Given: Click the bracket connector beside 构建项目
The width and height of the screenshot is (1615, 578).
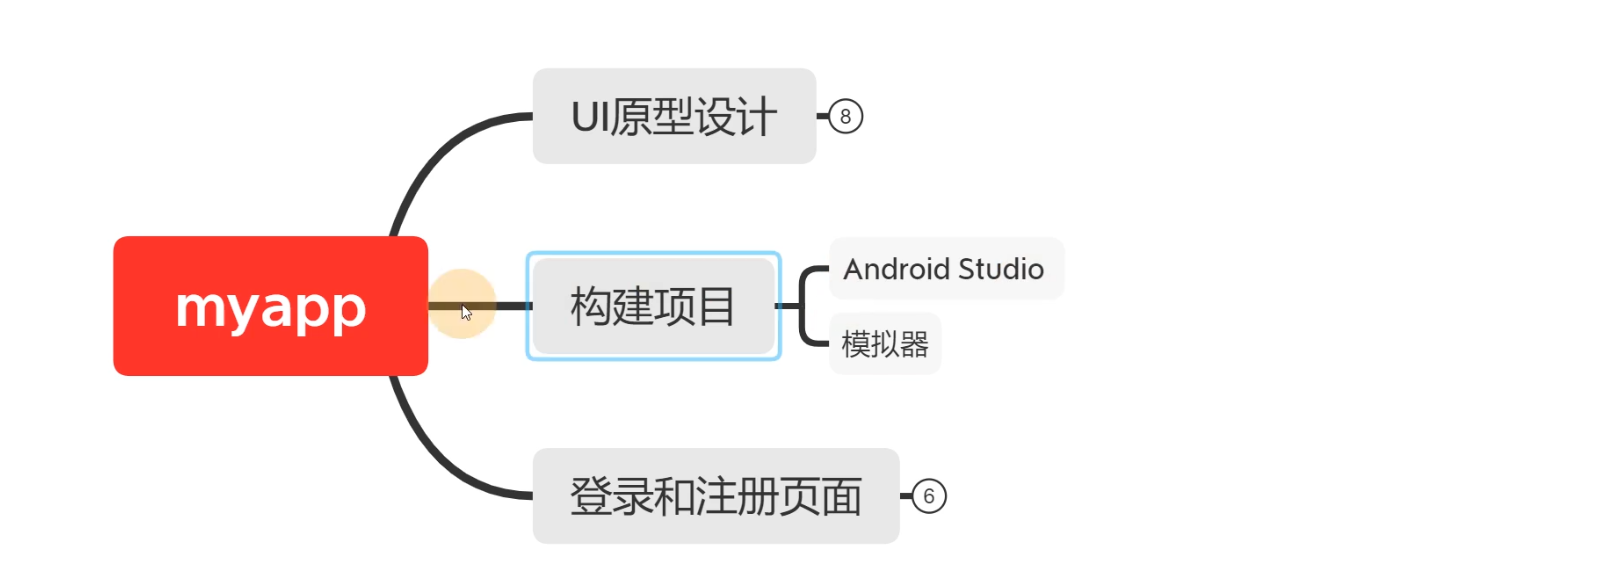Looking at the screenshot, I should tap(803, 306).
